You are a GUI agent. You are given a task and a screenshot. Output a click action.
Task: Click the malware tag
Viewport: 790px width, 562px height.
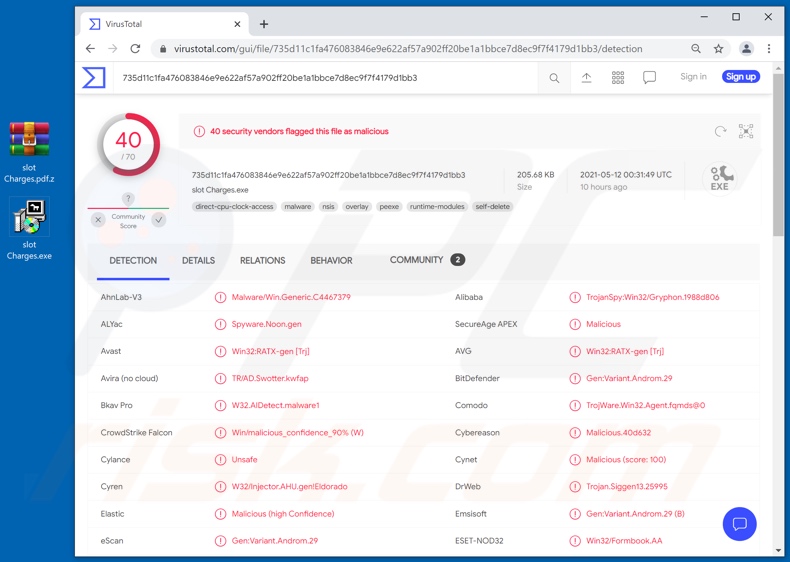tap(298, 207)
